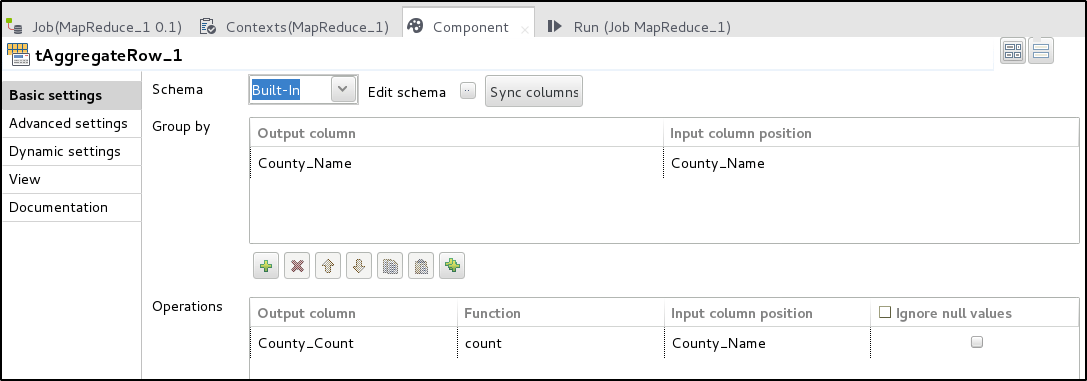Click Operations Output column header
The image size is (1087, 381).
pyautogui.click(x=354, y=313)
